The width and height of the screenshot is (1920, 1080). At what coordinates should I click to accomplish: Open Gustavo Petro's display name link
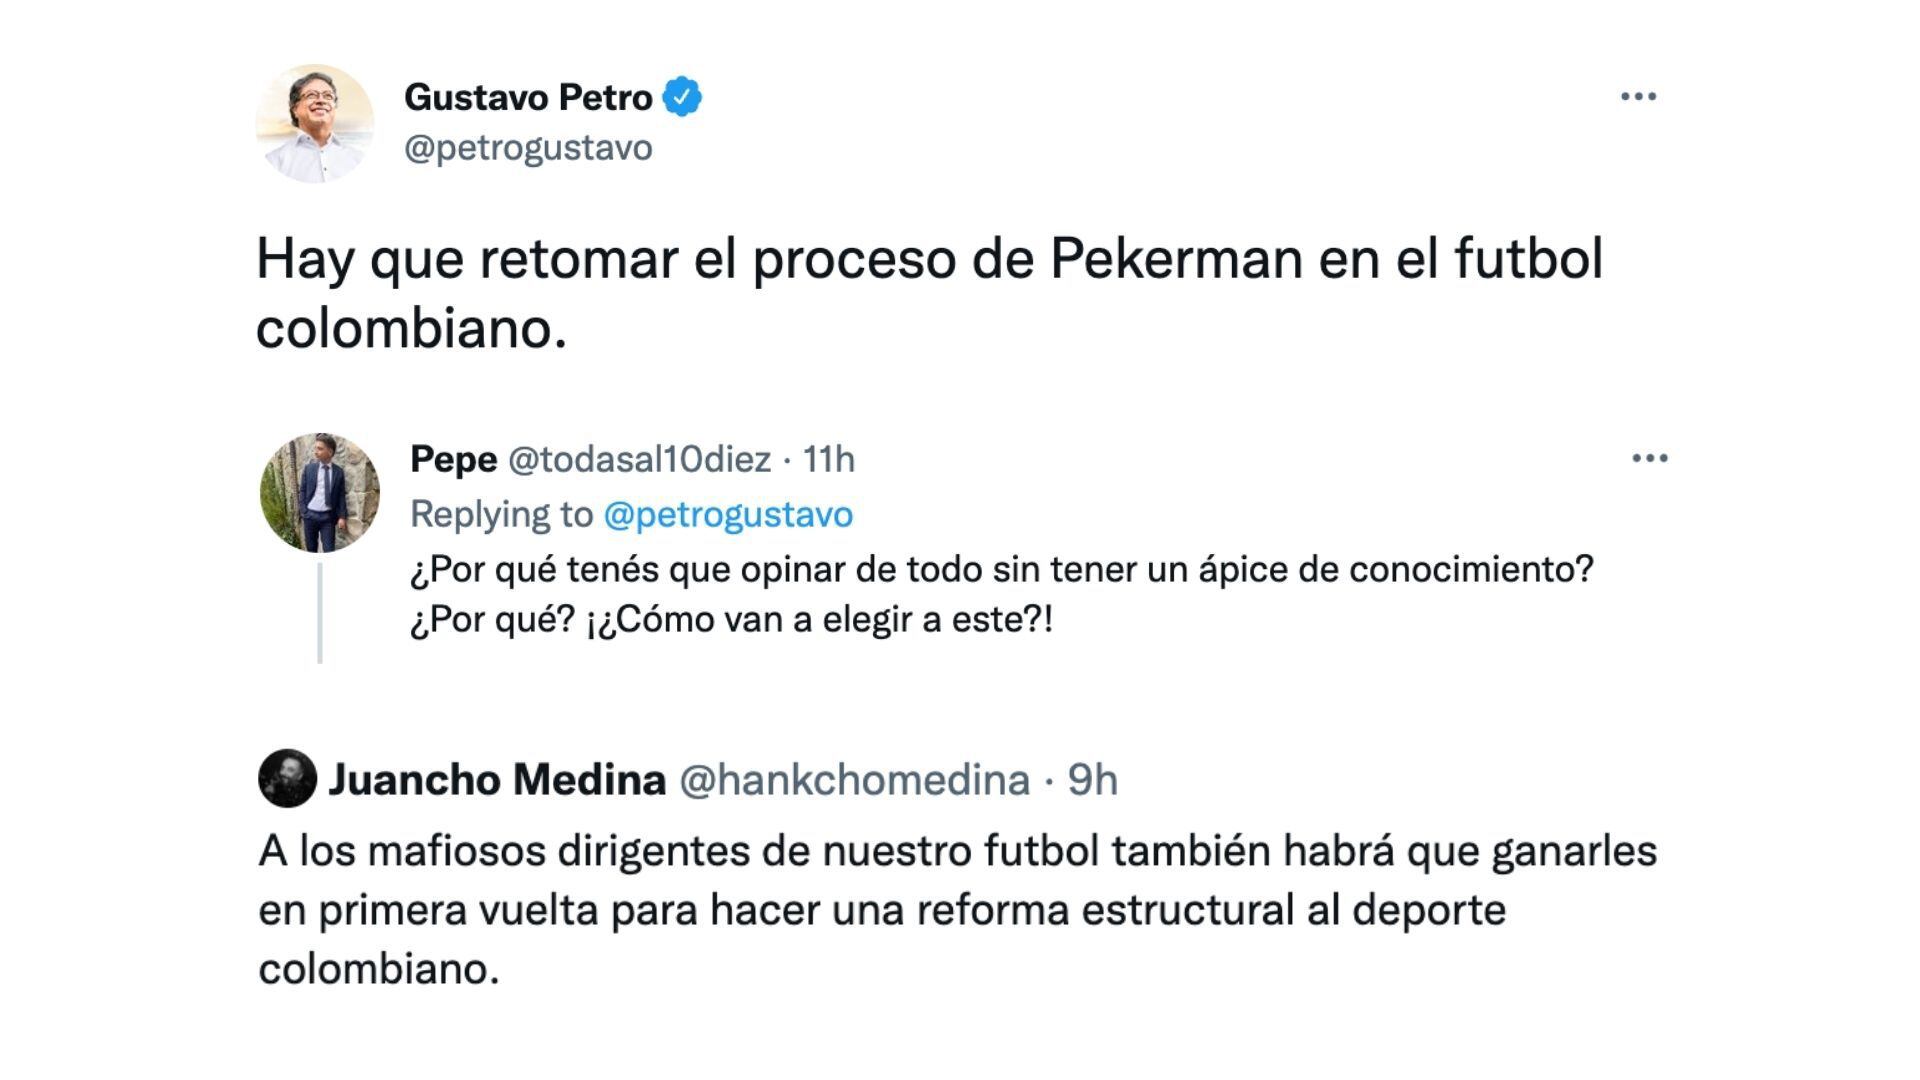pyautogui.click(x=528, y=98)
